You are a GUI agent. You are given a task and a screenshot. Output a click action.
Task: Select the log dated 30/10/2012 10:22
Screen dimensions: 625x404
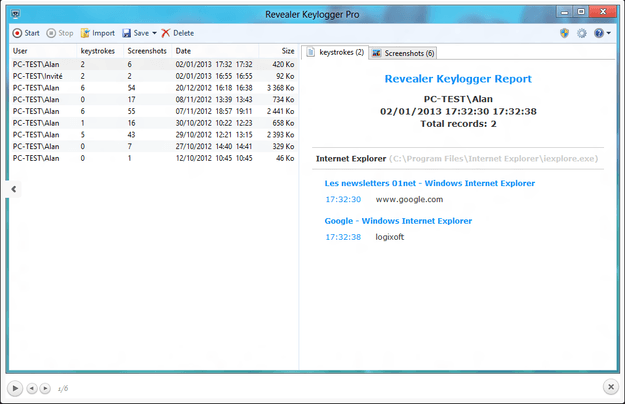153,123
